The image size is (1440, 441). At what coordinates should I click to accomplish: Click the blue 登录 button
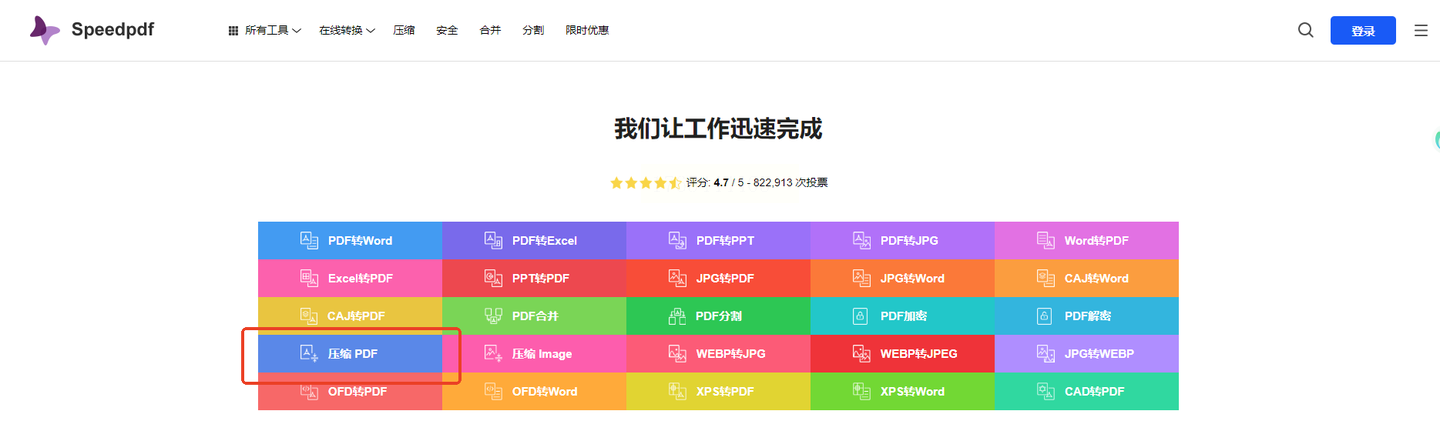(1363, 31)
